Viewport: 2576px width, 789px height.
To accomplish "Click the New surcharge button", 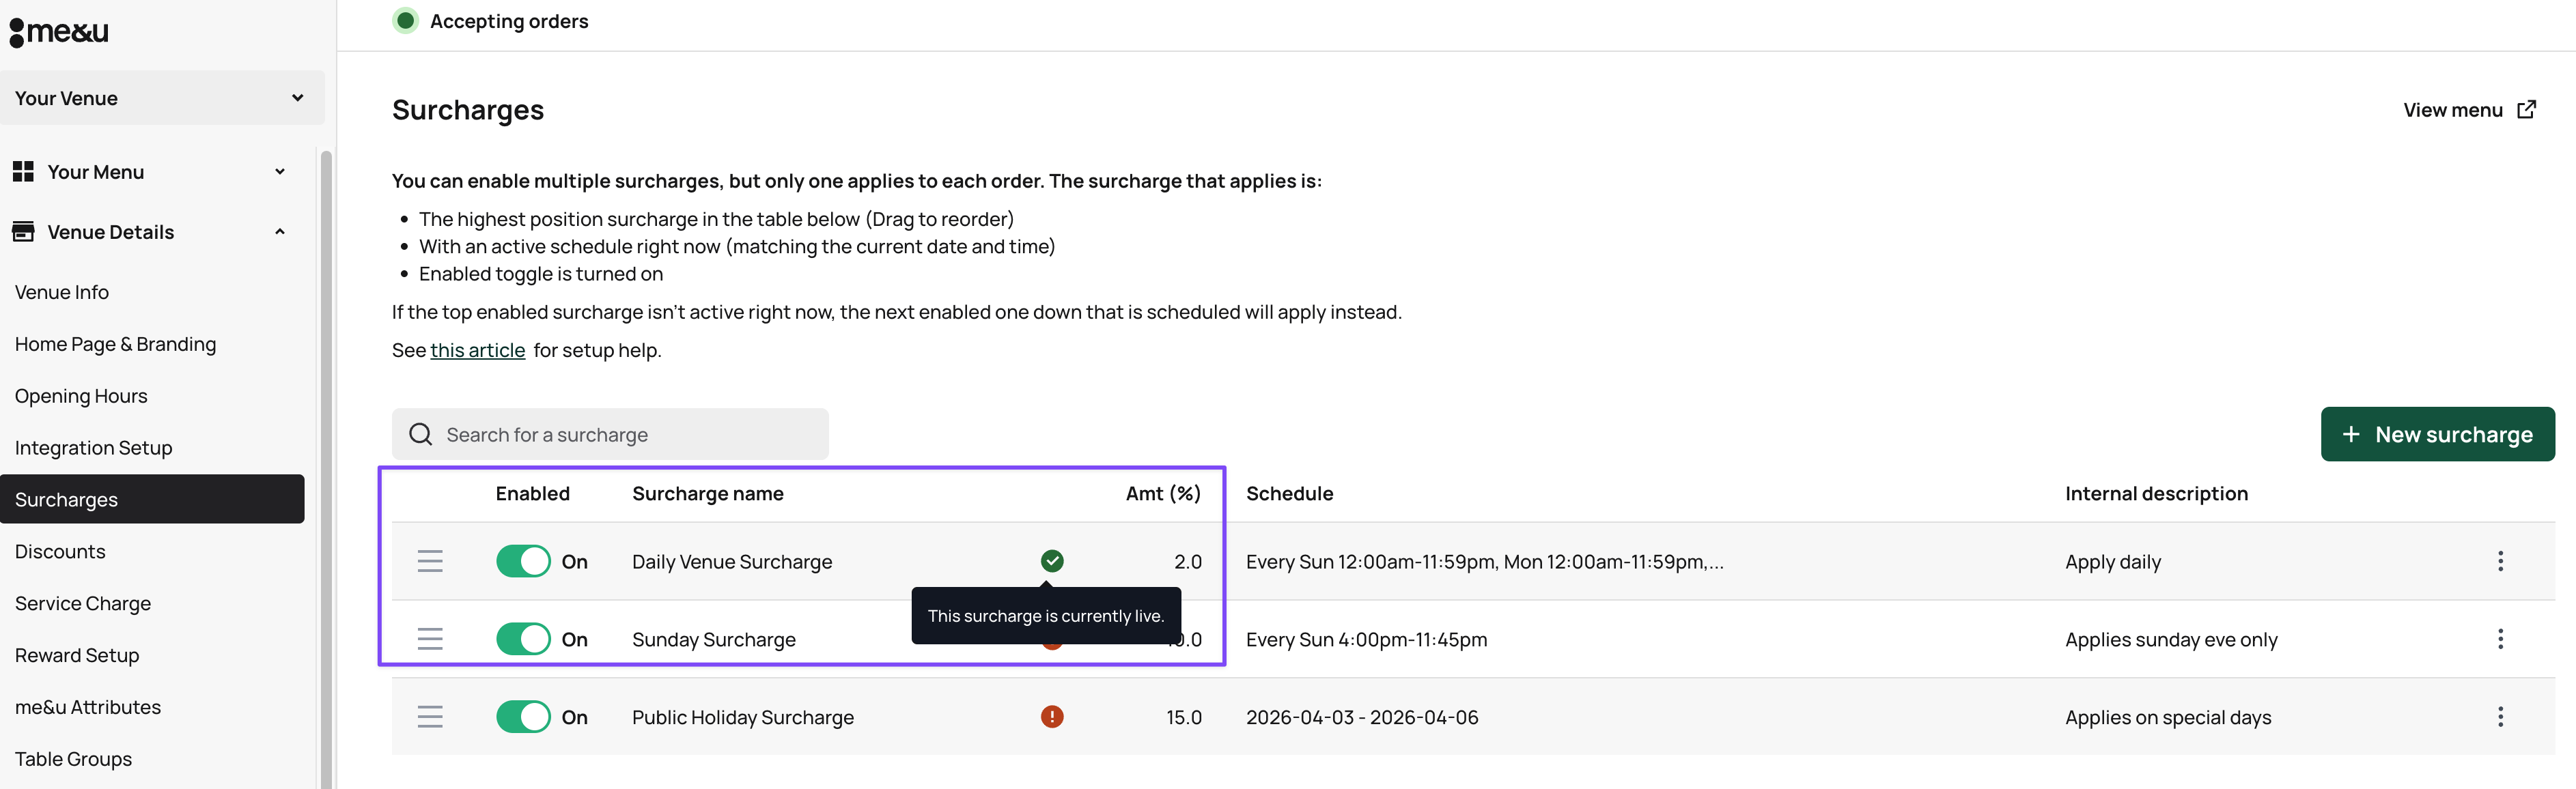I will 2437,434.
